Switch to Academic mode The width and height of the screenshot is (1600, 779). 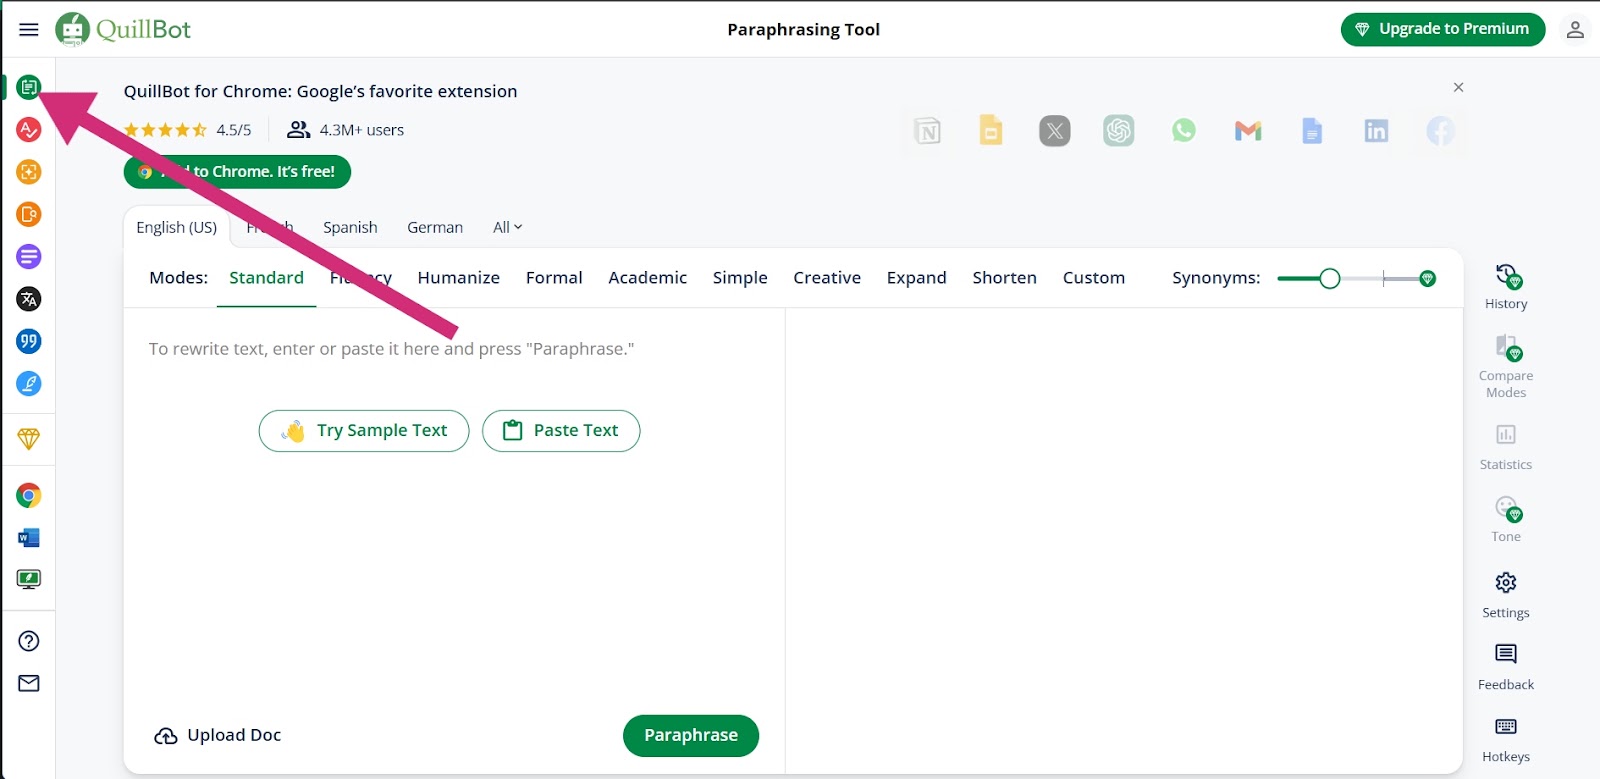click(648, 278)
